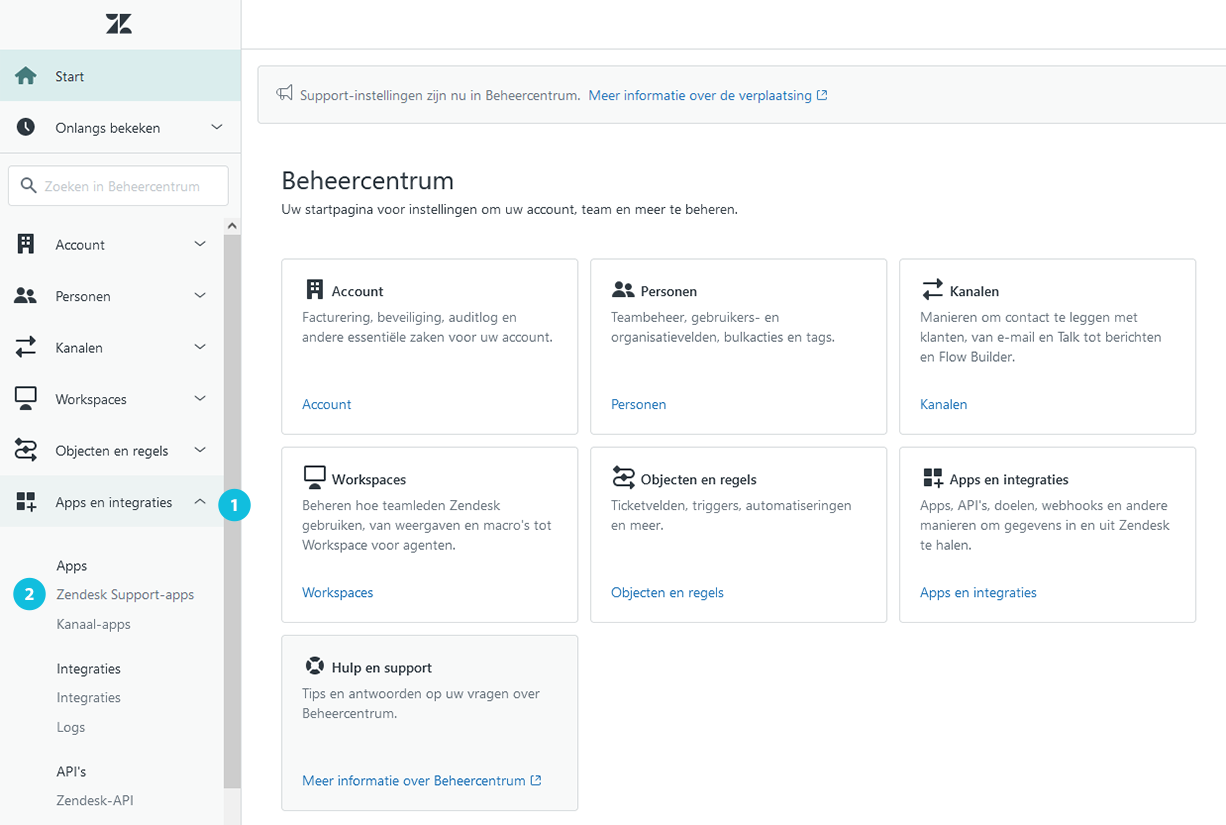
Task: Click the megaphone icon in the announcement banner
Action: 285,94
